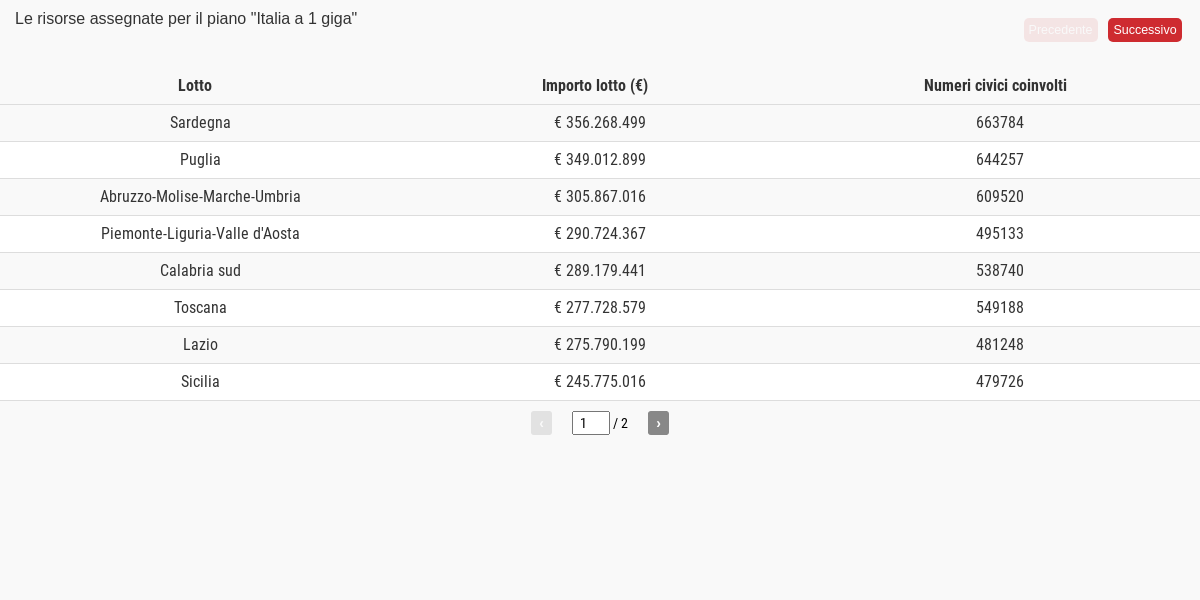Click the "/ 2" total pages label

[621, 424]
